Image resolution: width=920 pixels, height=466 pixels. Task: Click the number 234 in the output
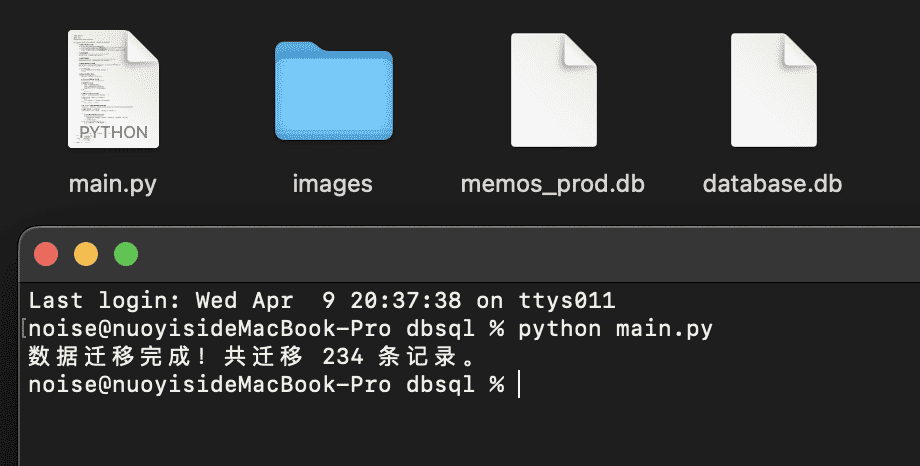(343, 356)
